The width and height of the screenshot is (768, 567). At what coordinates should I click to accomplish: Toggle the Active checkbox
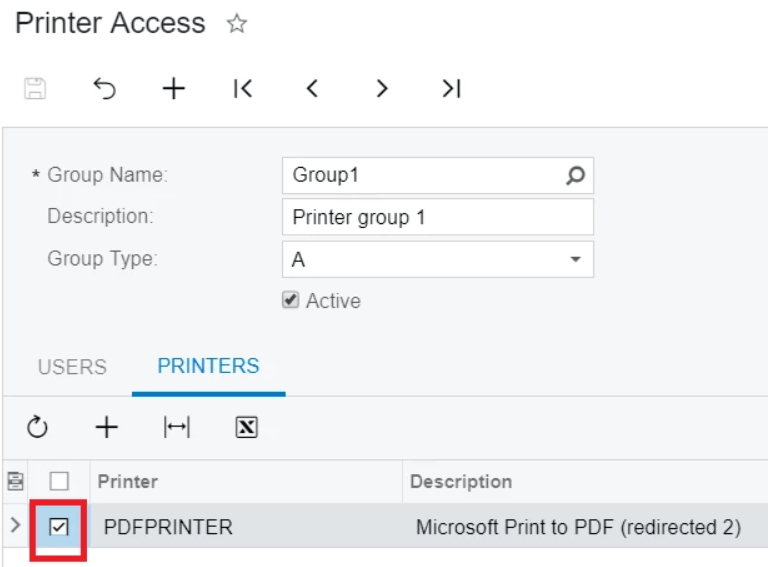pos(290,300)
